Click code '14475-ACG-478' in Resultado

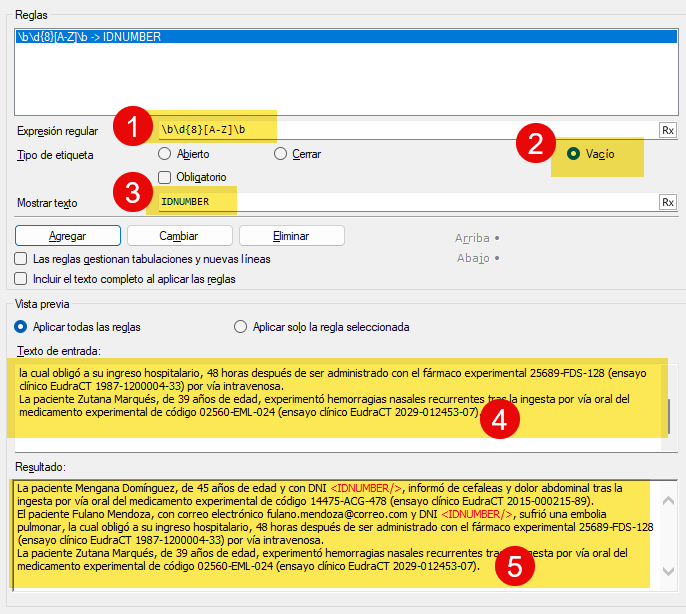coord(348,501)
